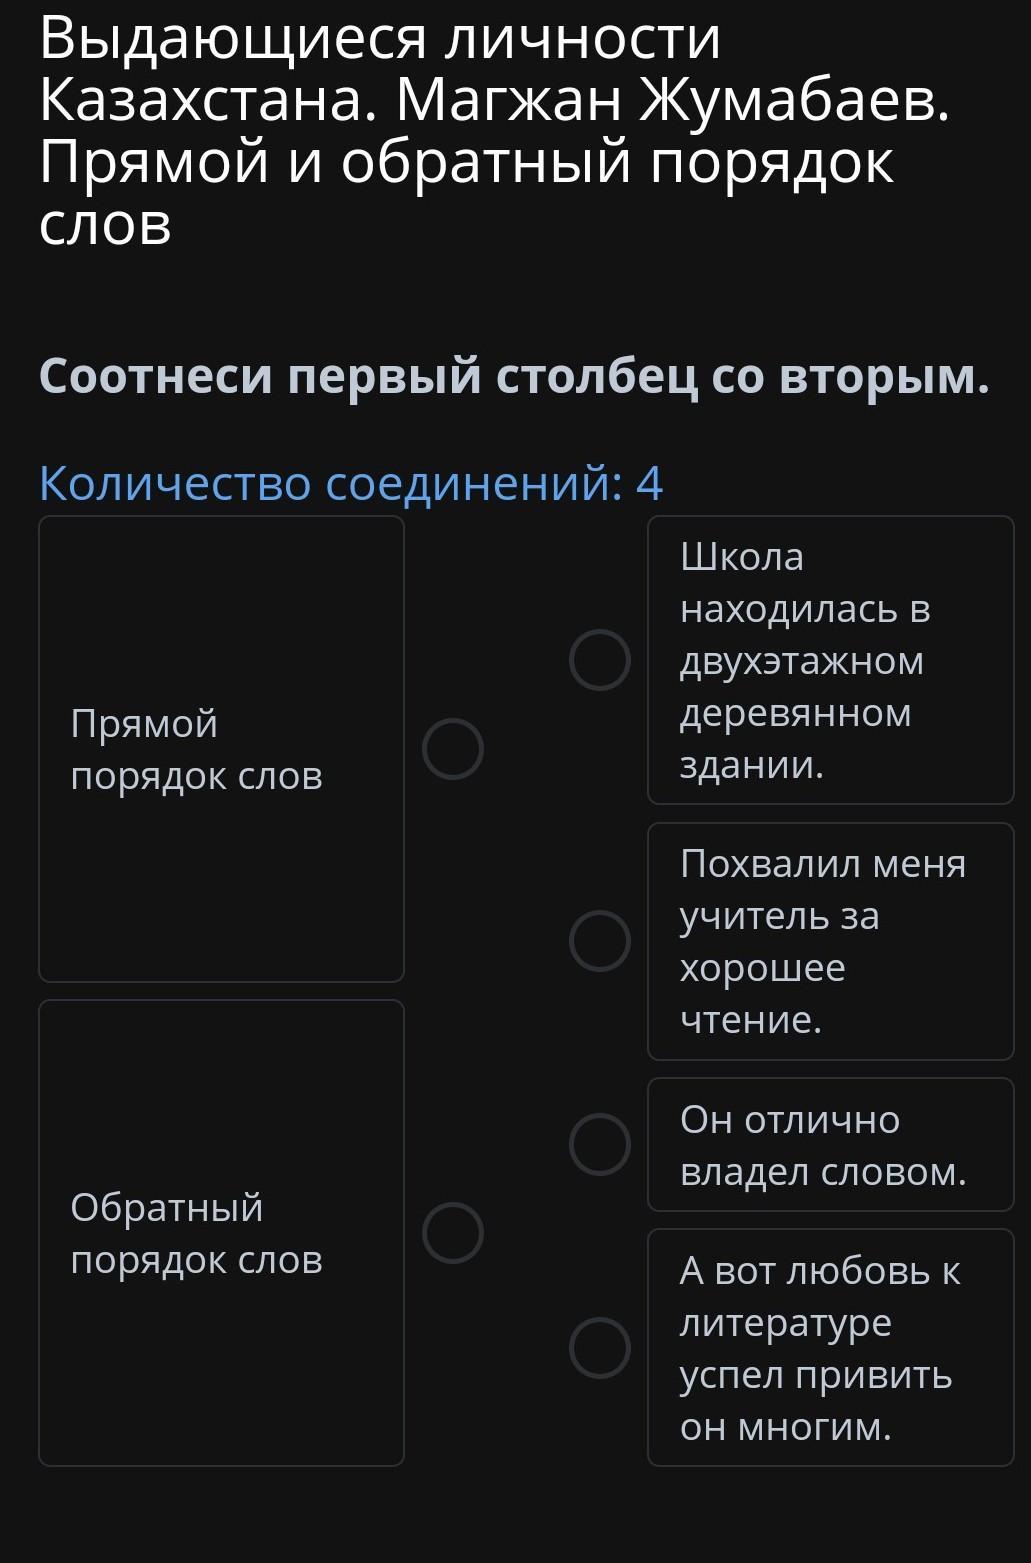Select the Прямой порядок слов card

tap(221, 749)
